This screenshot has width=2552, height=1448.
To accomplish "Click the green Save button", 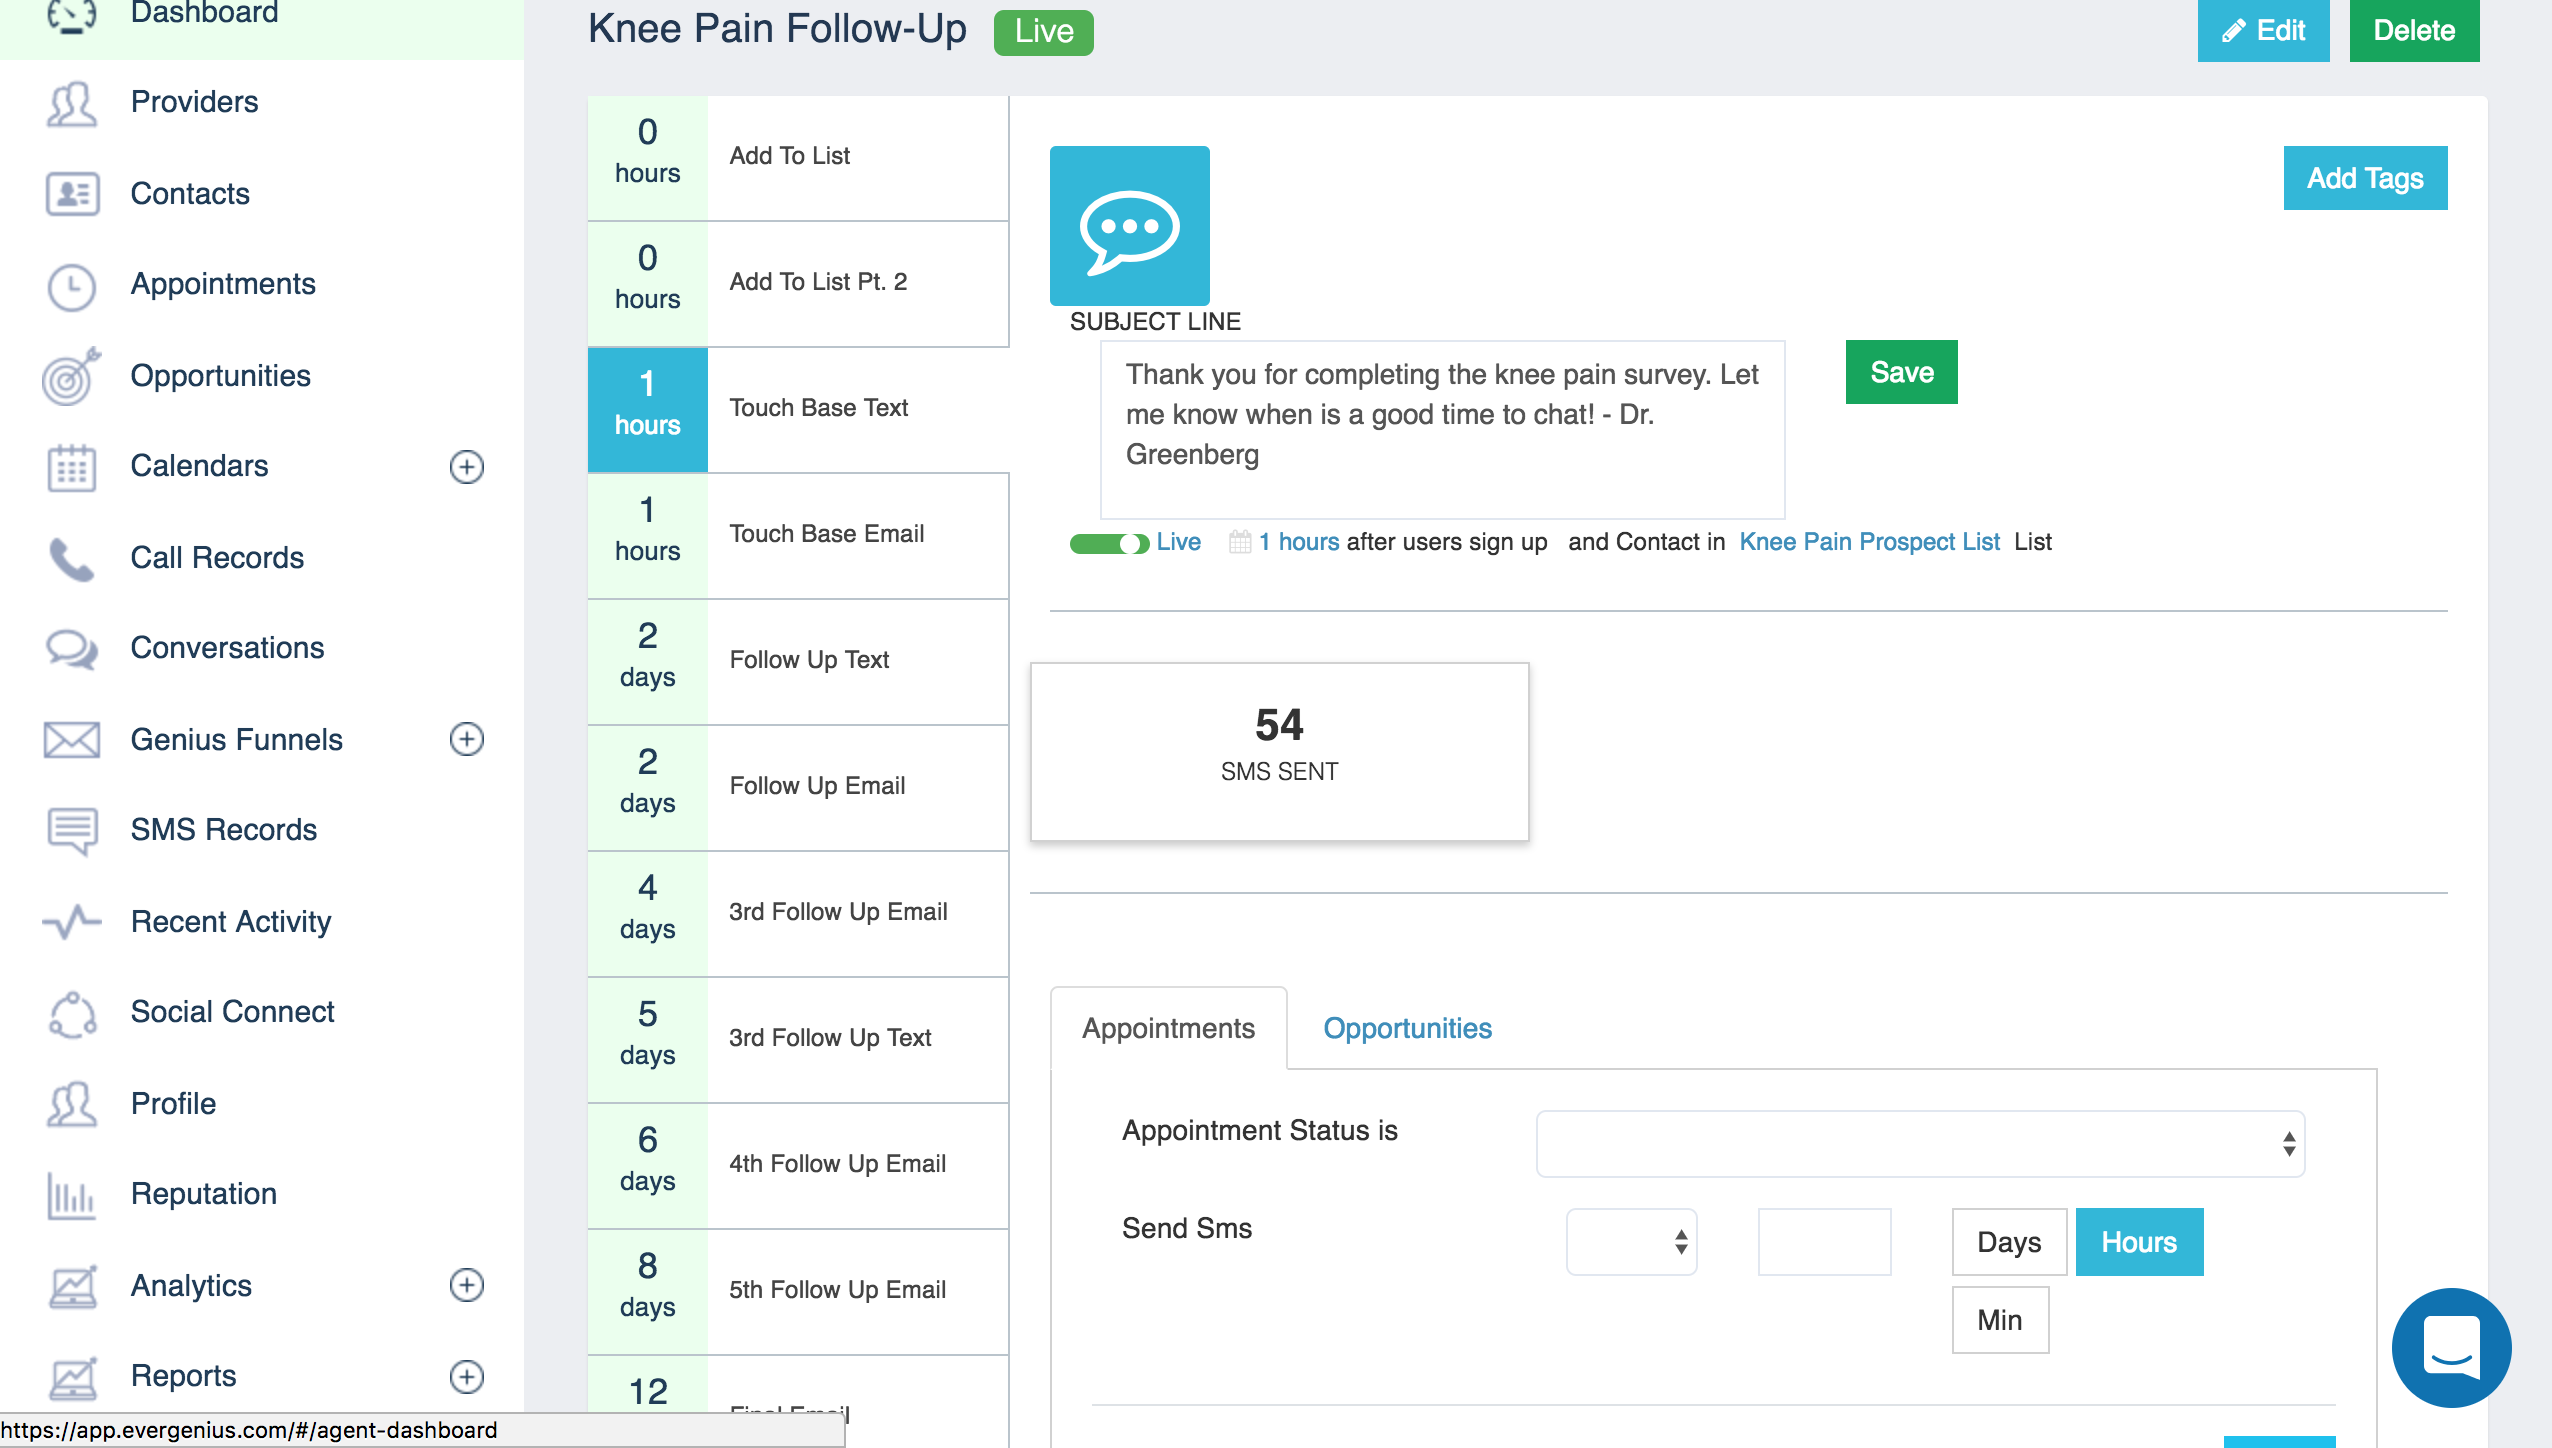I will (1901, 372).
